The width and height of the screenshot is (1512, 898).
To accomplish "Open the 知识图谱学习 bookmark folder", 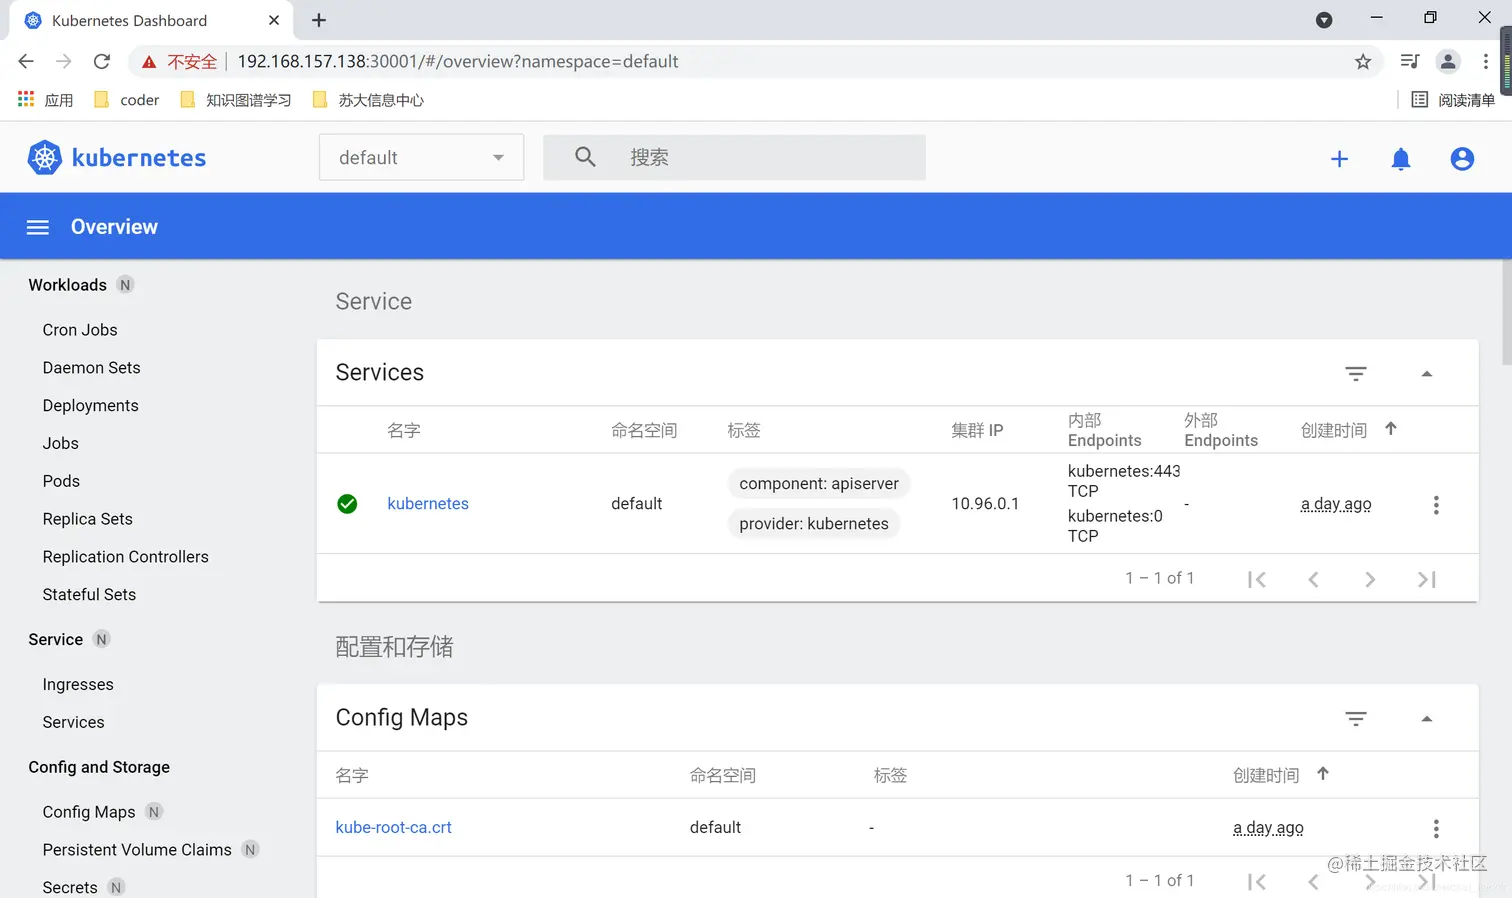I will [235, 100].
